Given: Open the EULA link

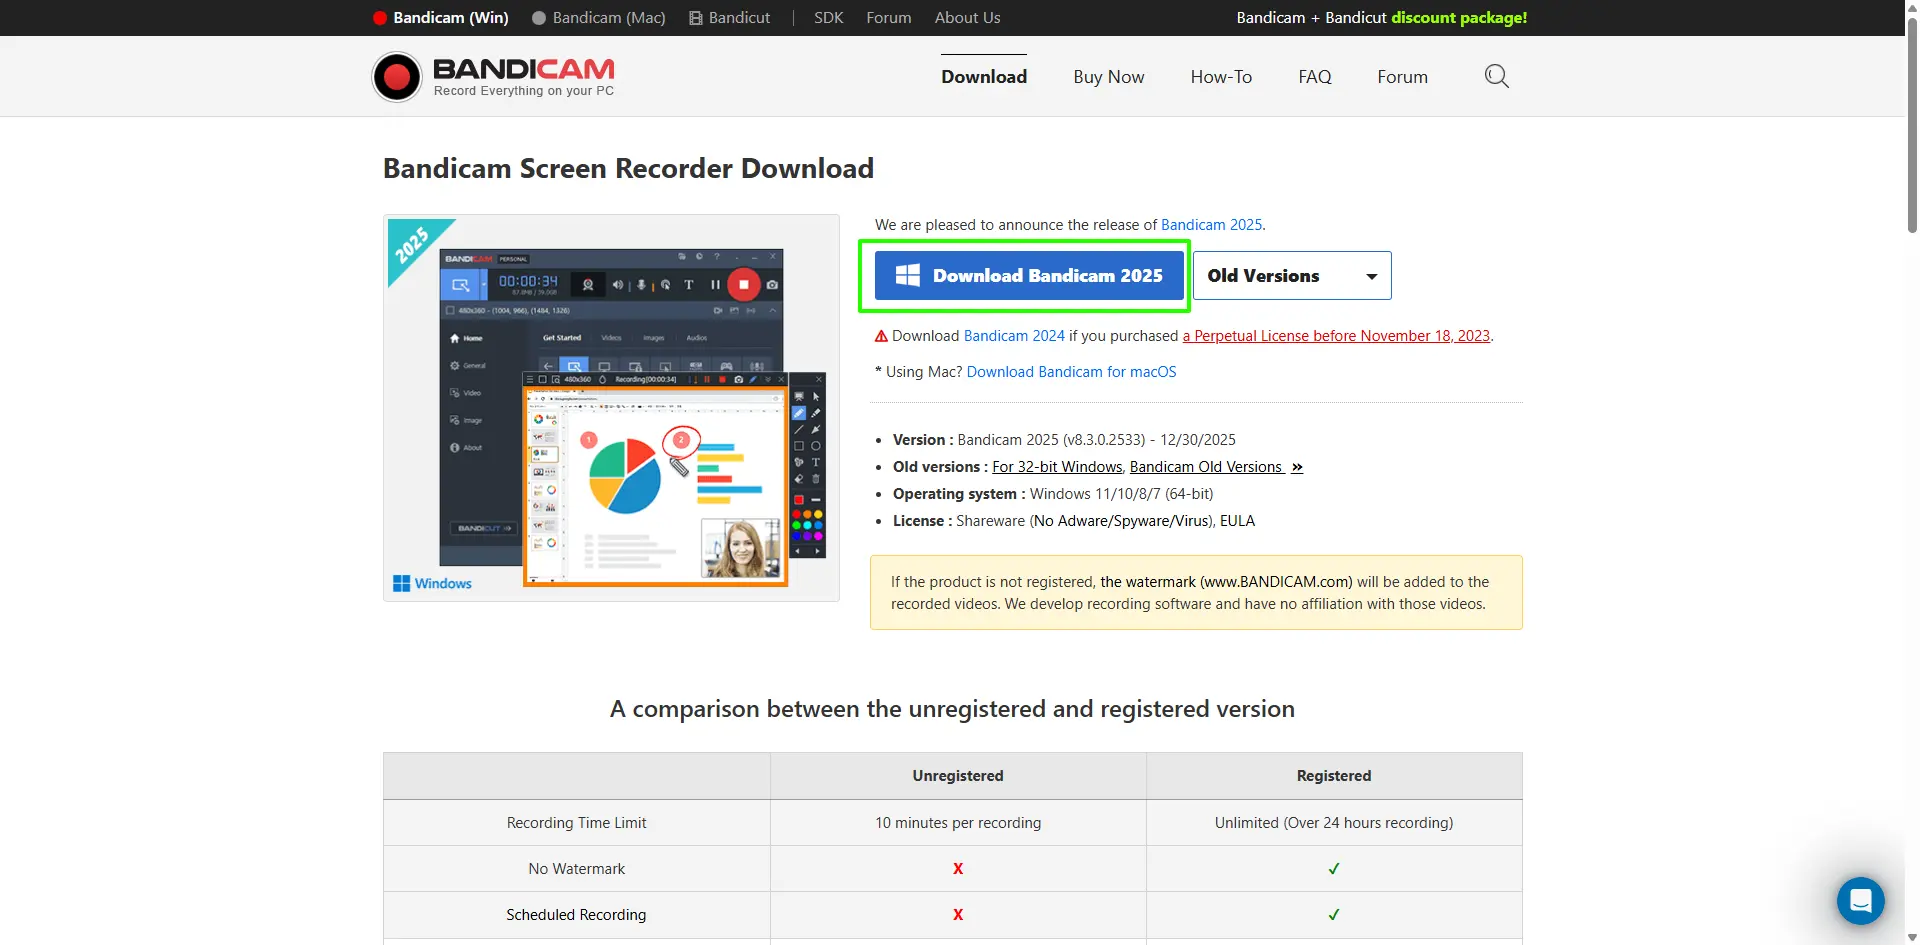Looking at the screenshot, I should [1238, 520].
